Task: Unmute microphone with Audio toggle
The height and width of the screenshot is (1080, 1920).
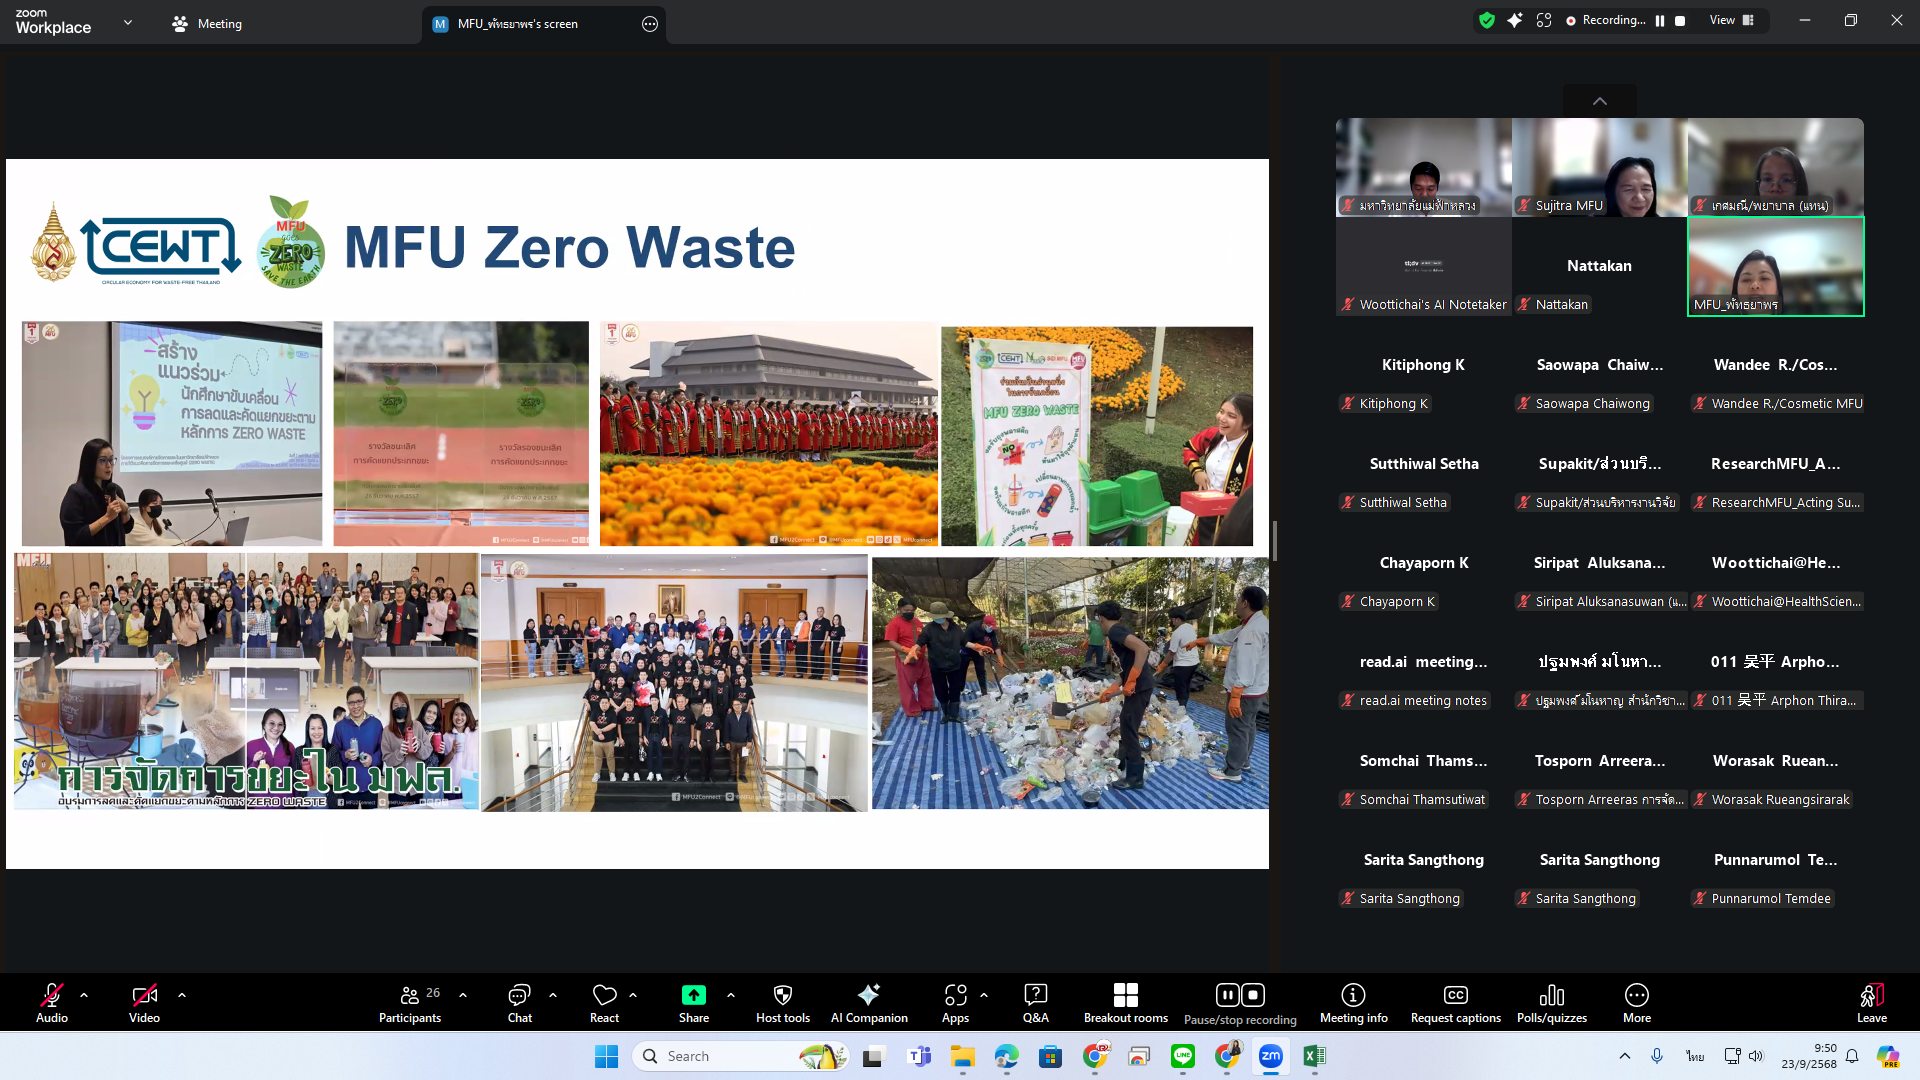Action: (x=51, y=995)
